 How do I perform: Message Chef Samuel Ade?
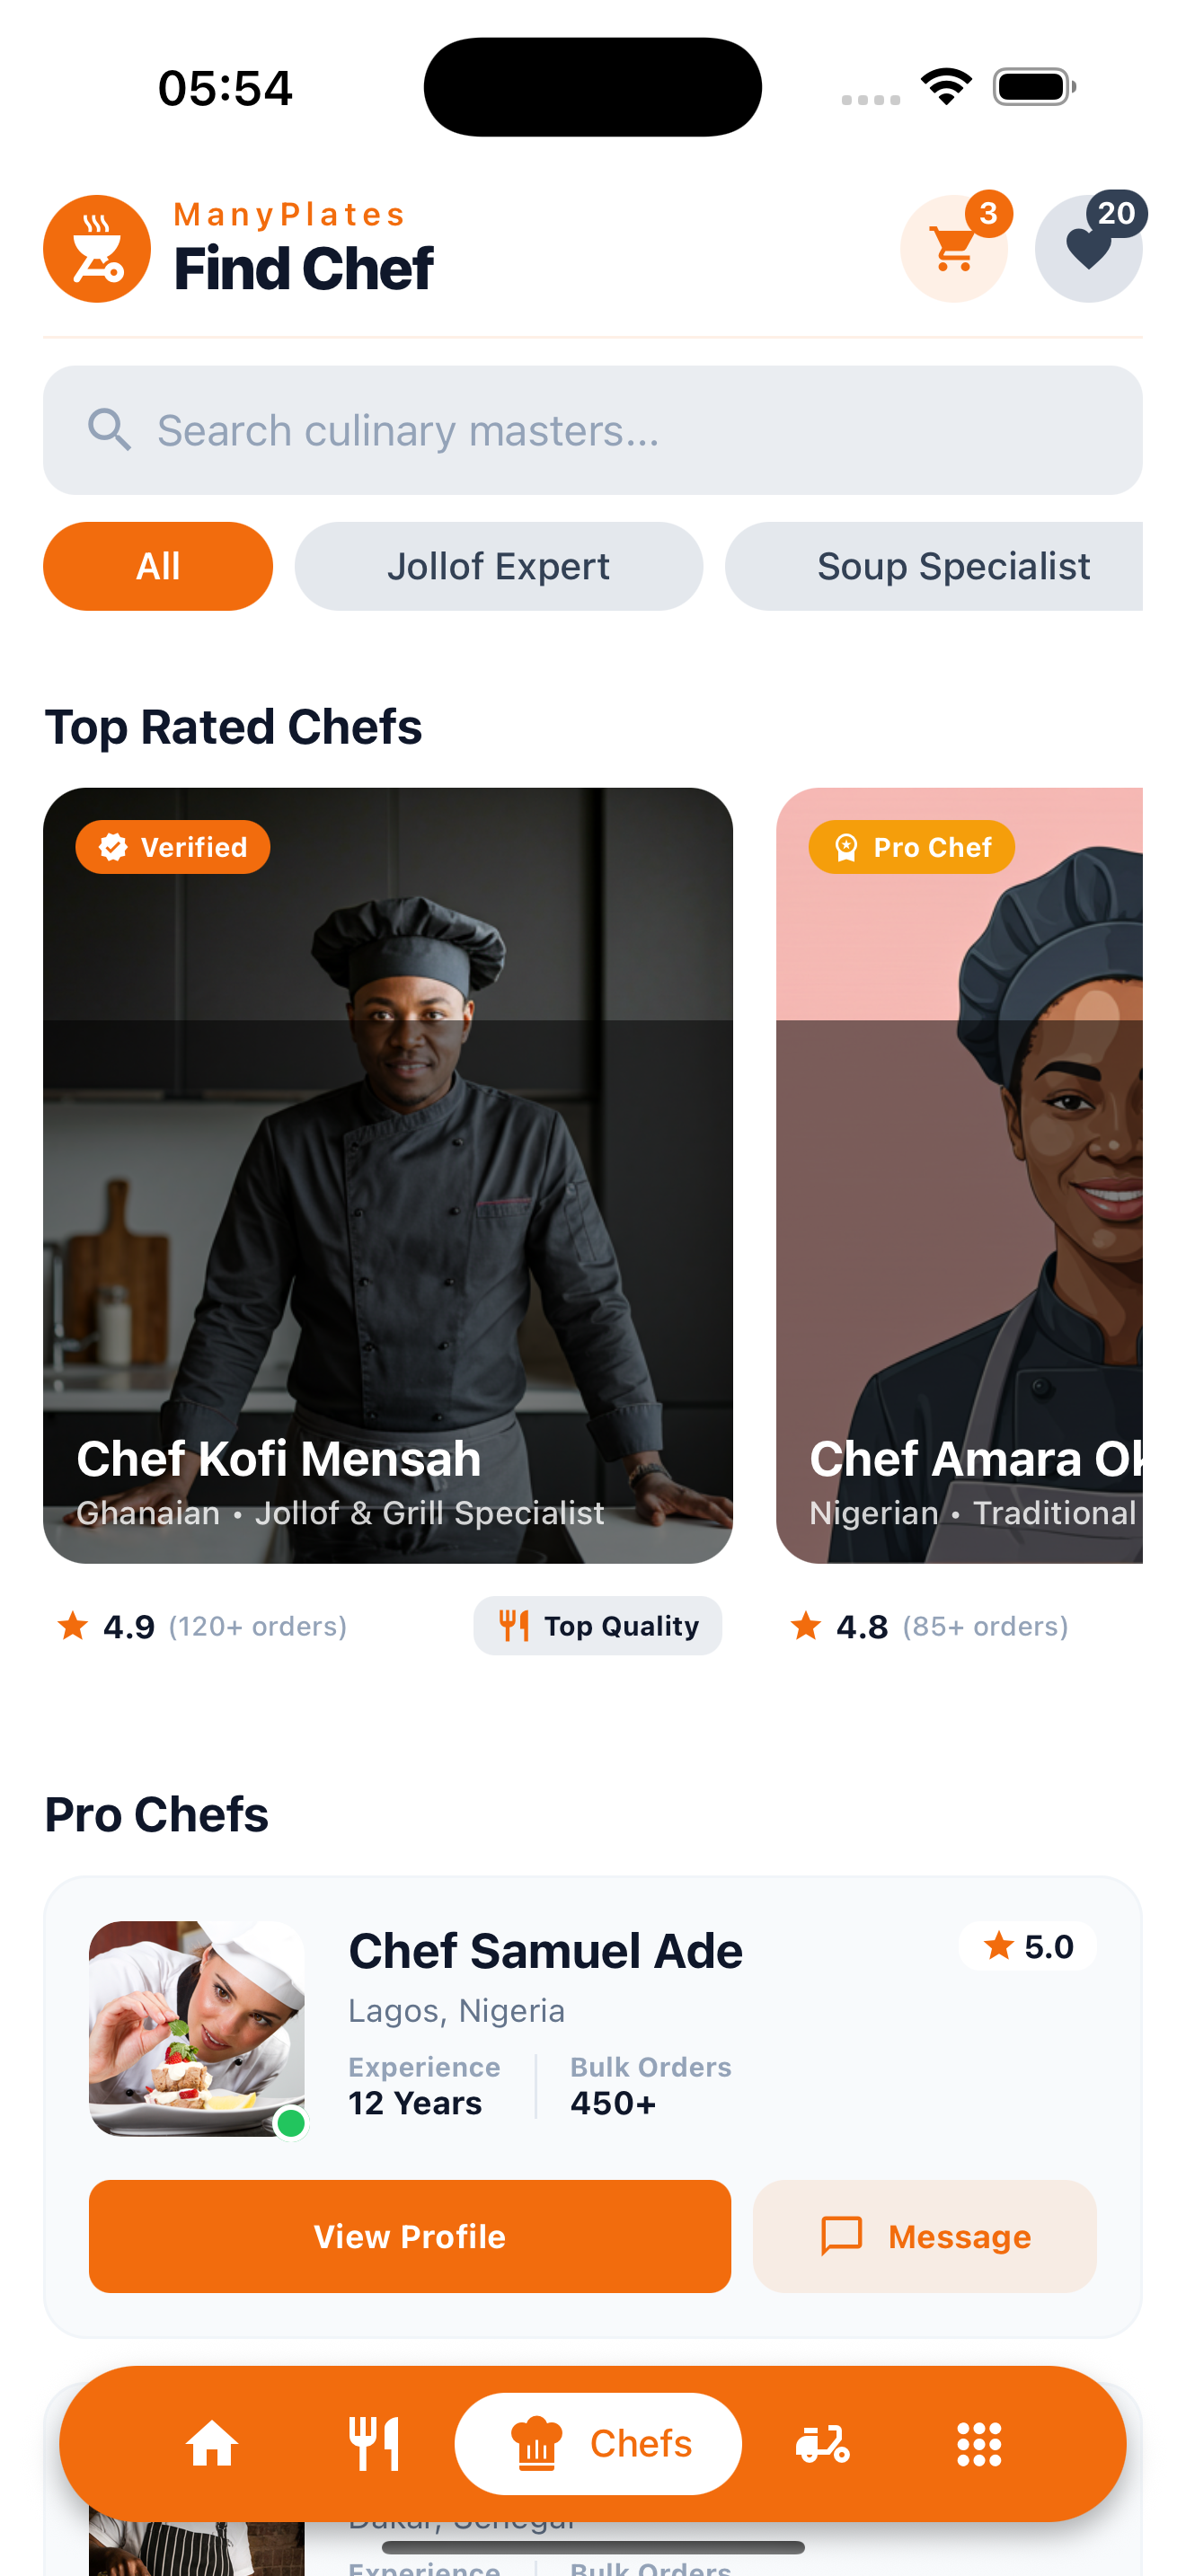tap(924, 2236)
